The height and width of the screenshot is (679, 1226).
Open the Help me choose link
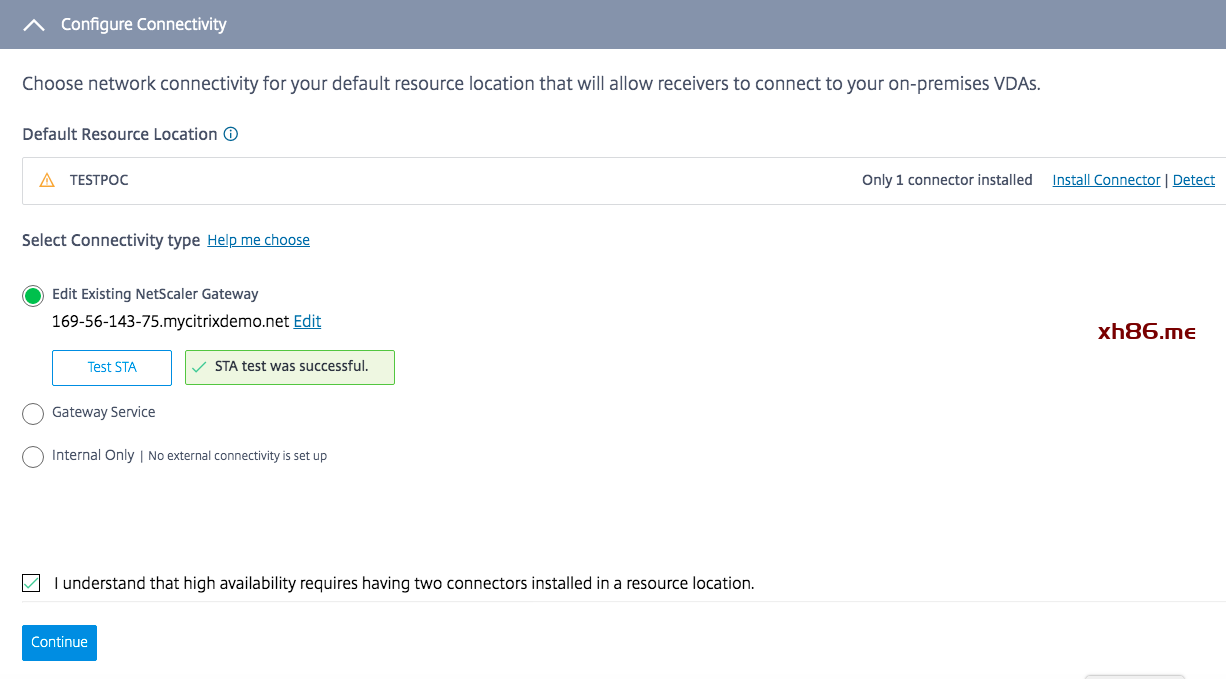[258, 240]
